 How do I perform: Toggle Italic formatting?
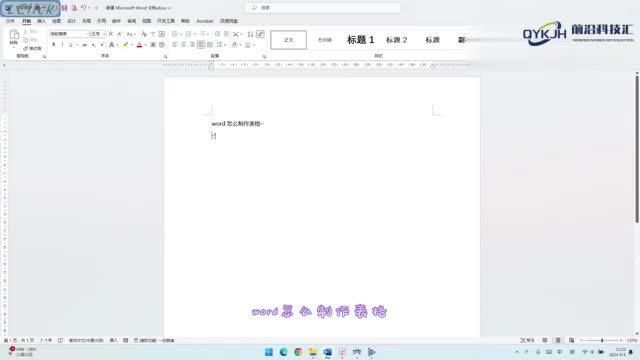click(x=62, y=44)
